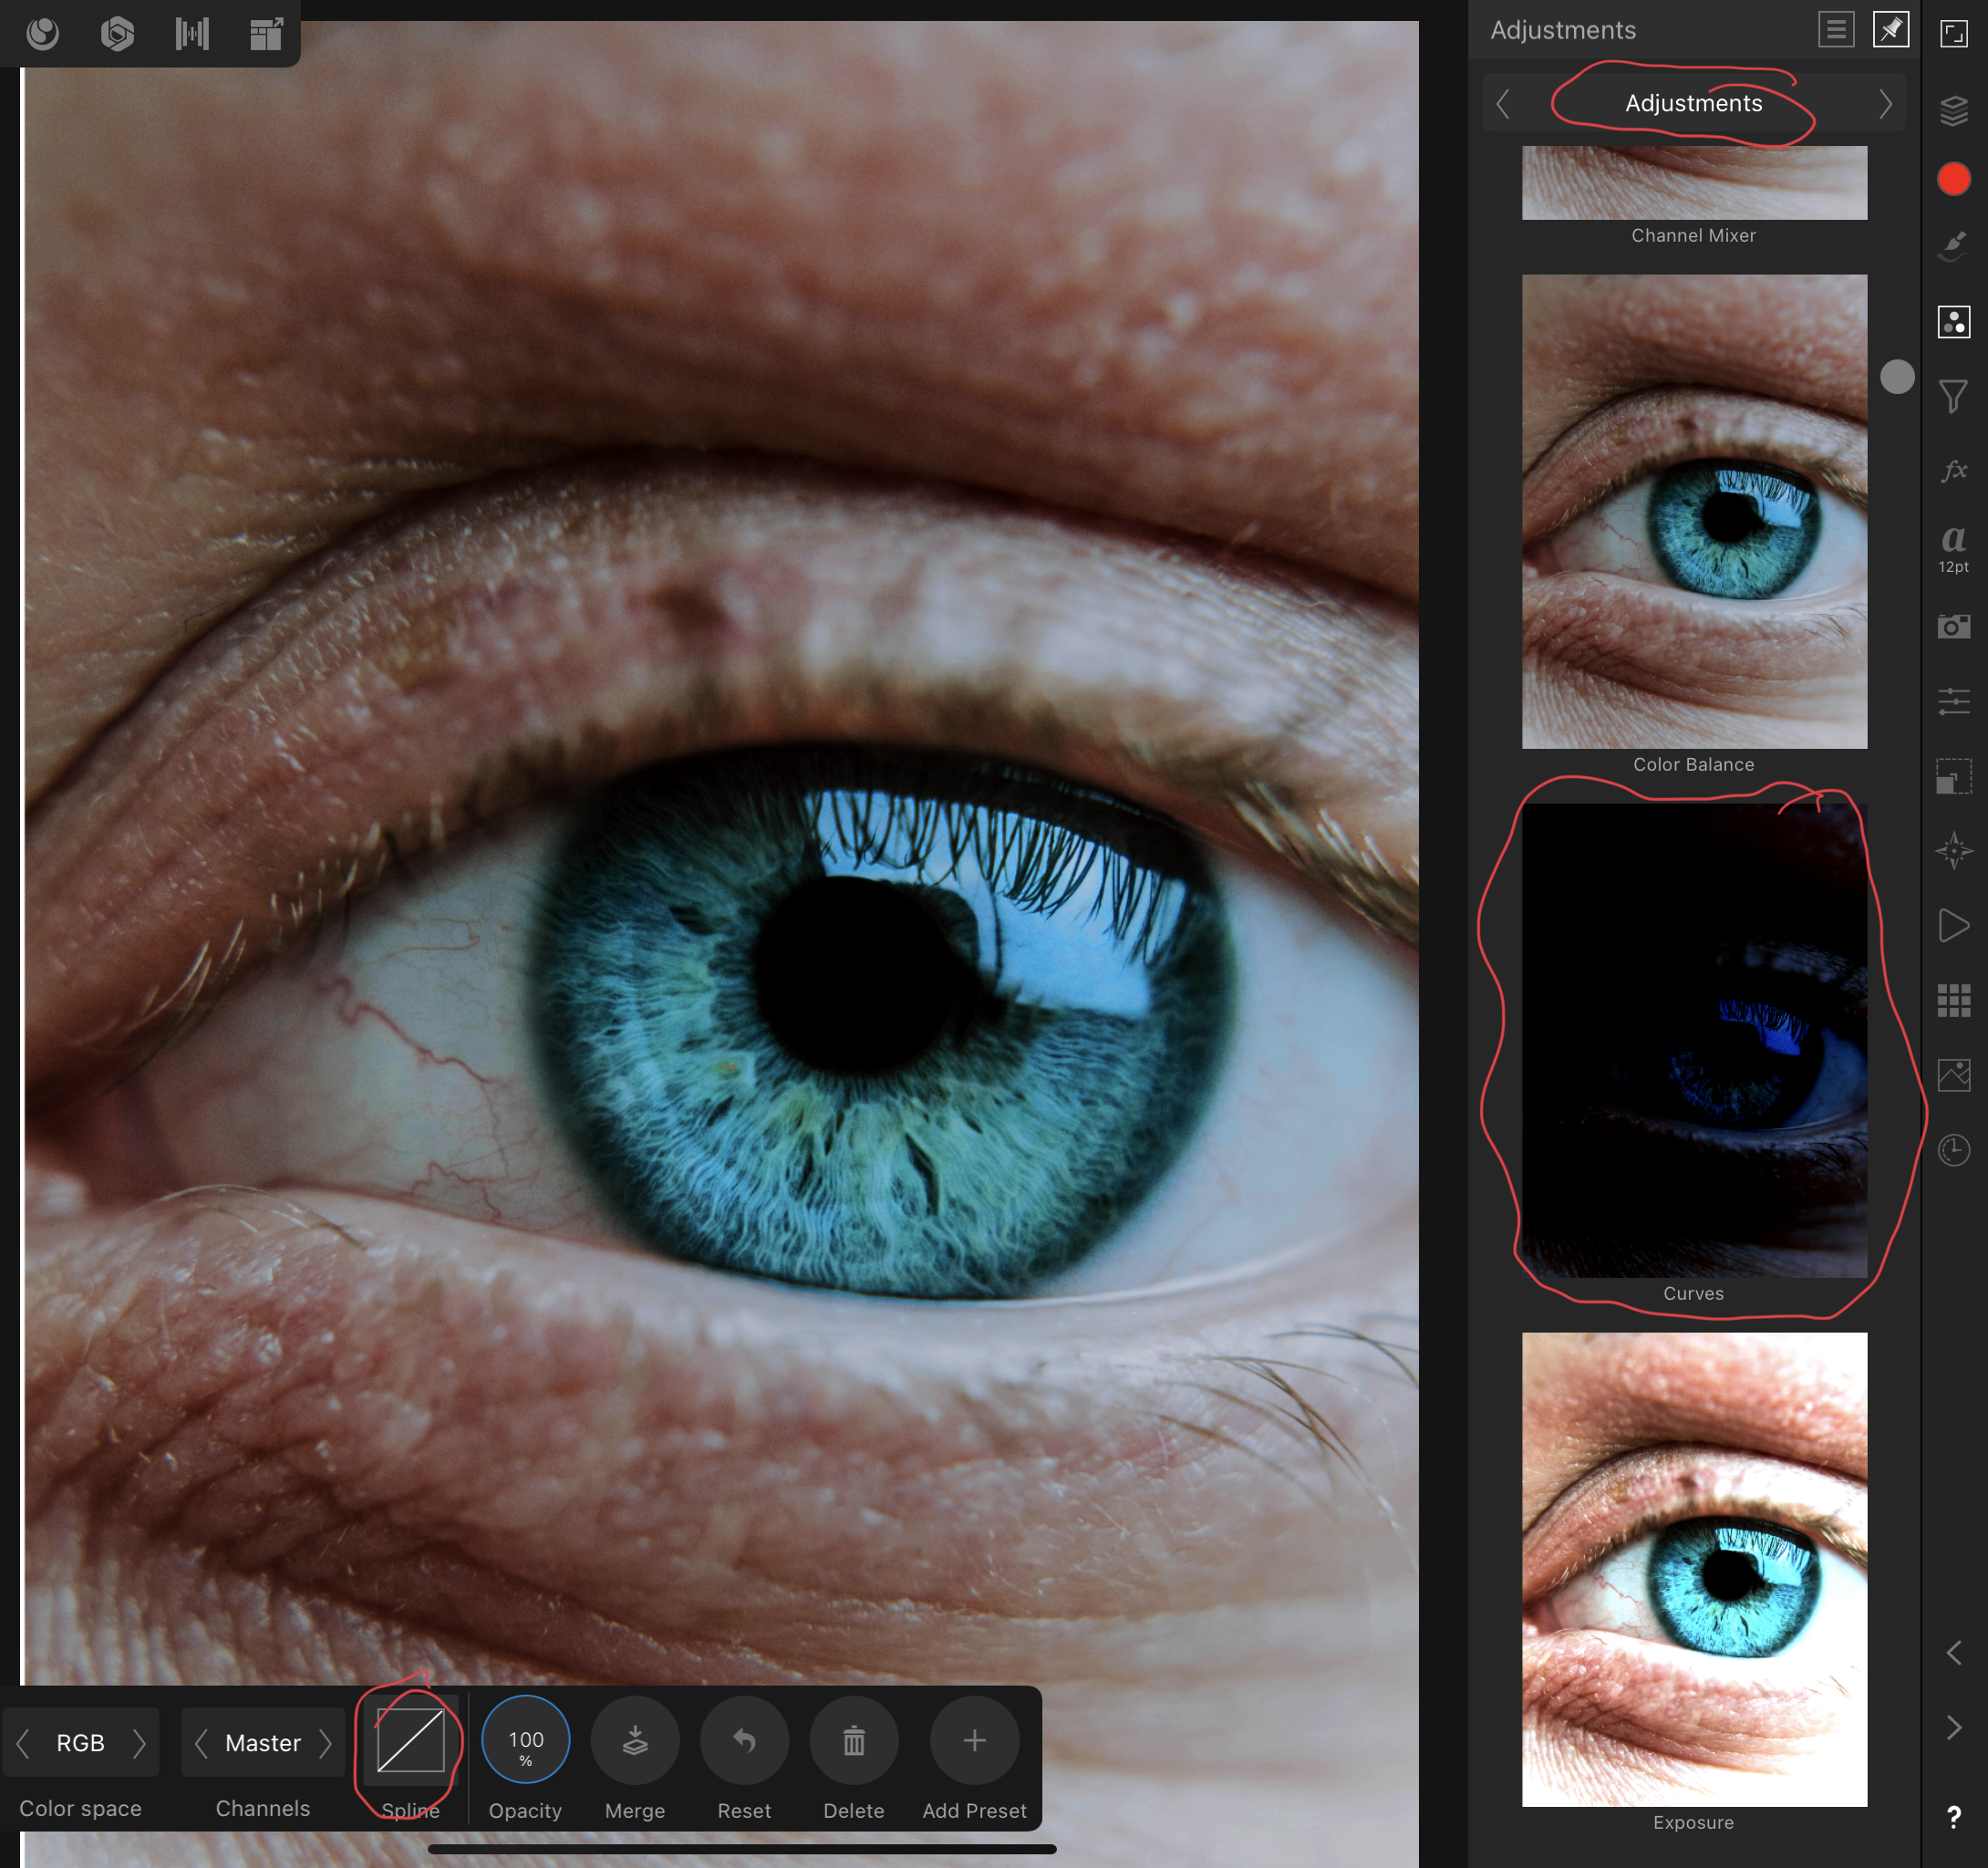Go to previous channel before Master
This screenshot has height=1868, width=1988.
click(x=201, y=1743)
